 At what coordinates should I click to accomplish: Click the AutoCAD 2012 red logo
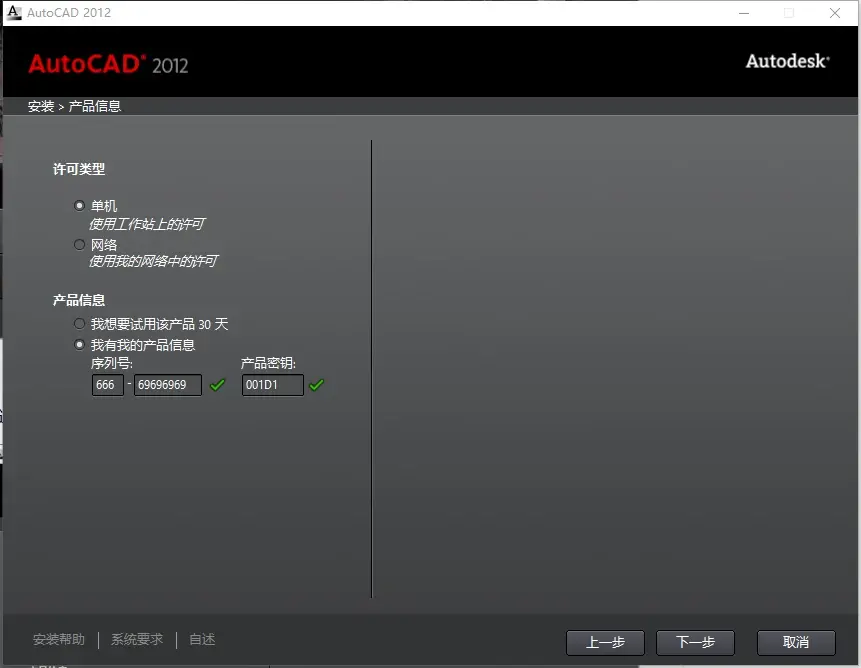click(108, 64)
